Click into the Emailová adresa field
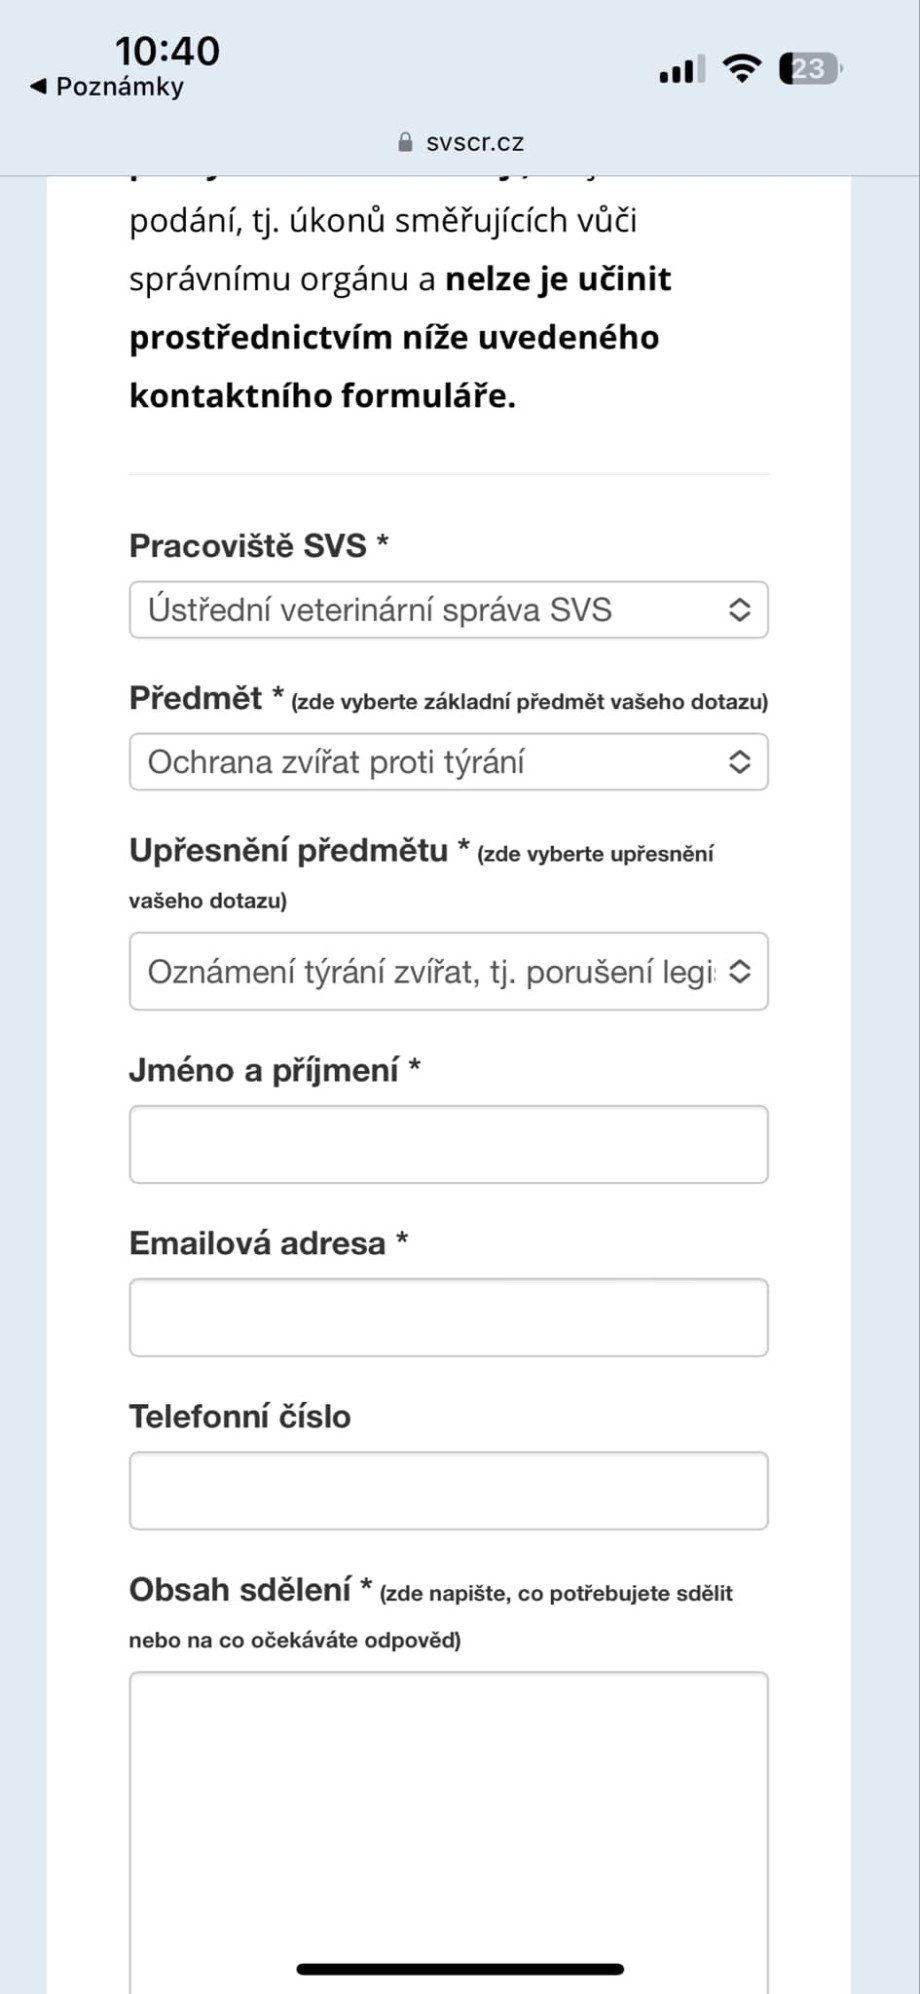The image size is (920, 1994). (x=448, y=1317)
